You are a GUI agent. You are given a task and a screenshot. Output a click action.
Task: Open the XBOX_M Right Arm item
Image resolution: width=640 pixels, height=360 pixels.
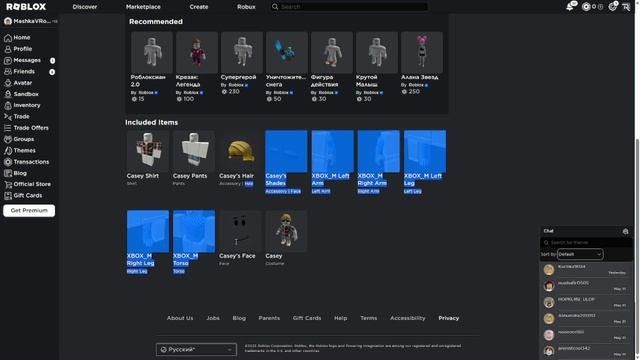click(x=379, y=162)
